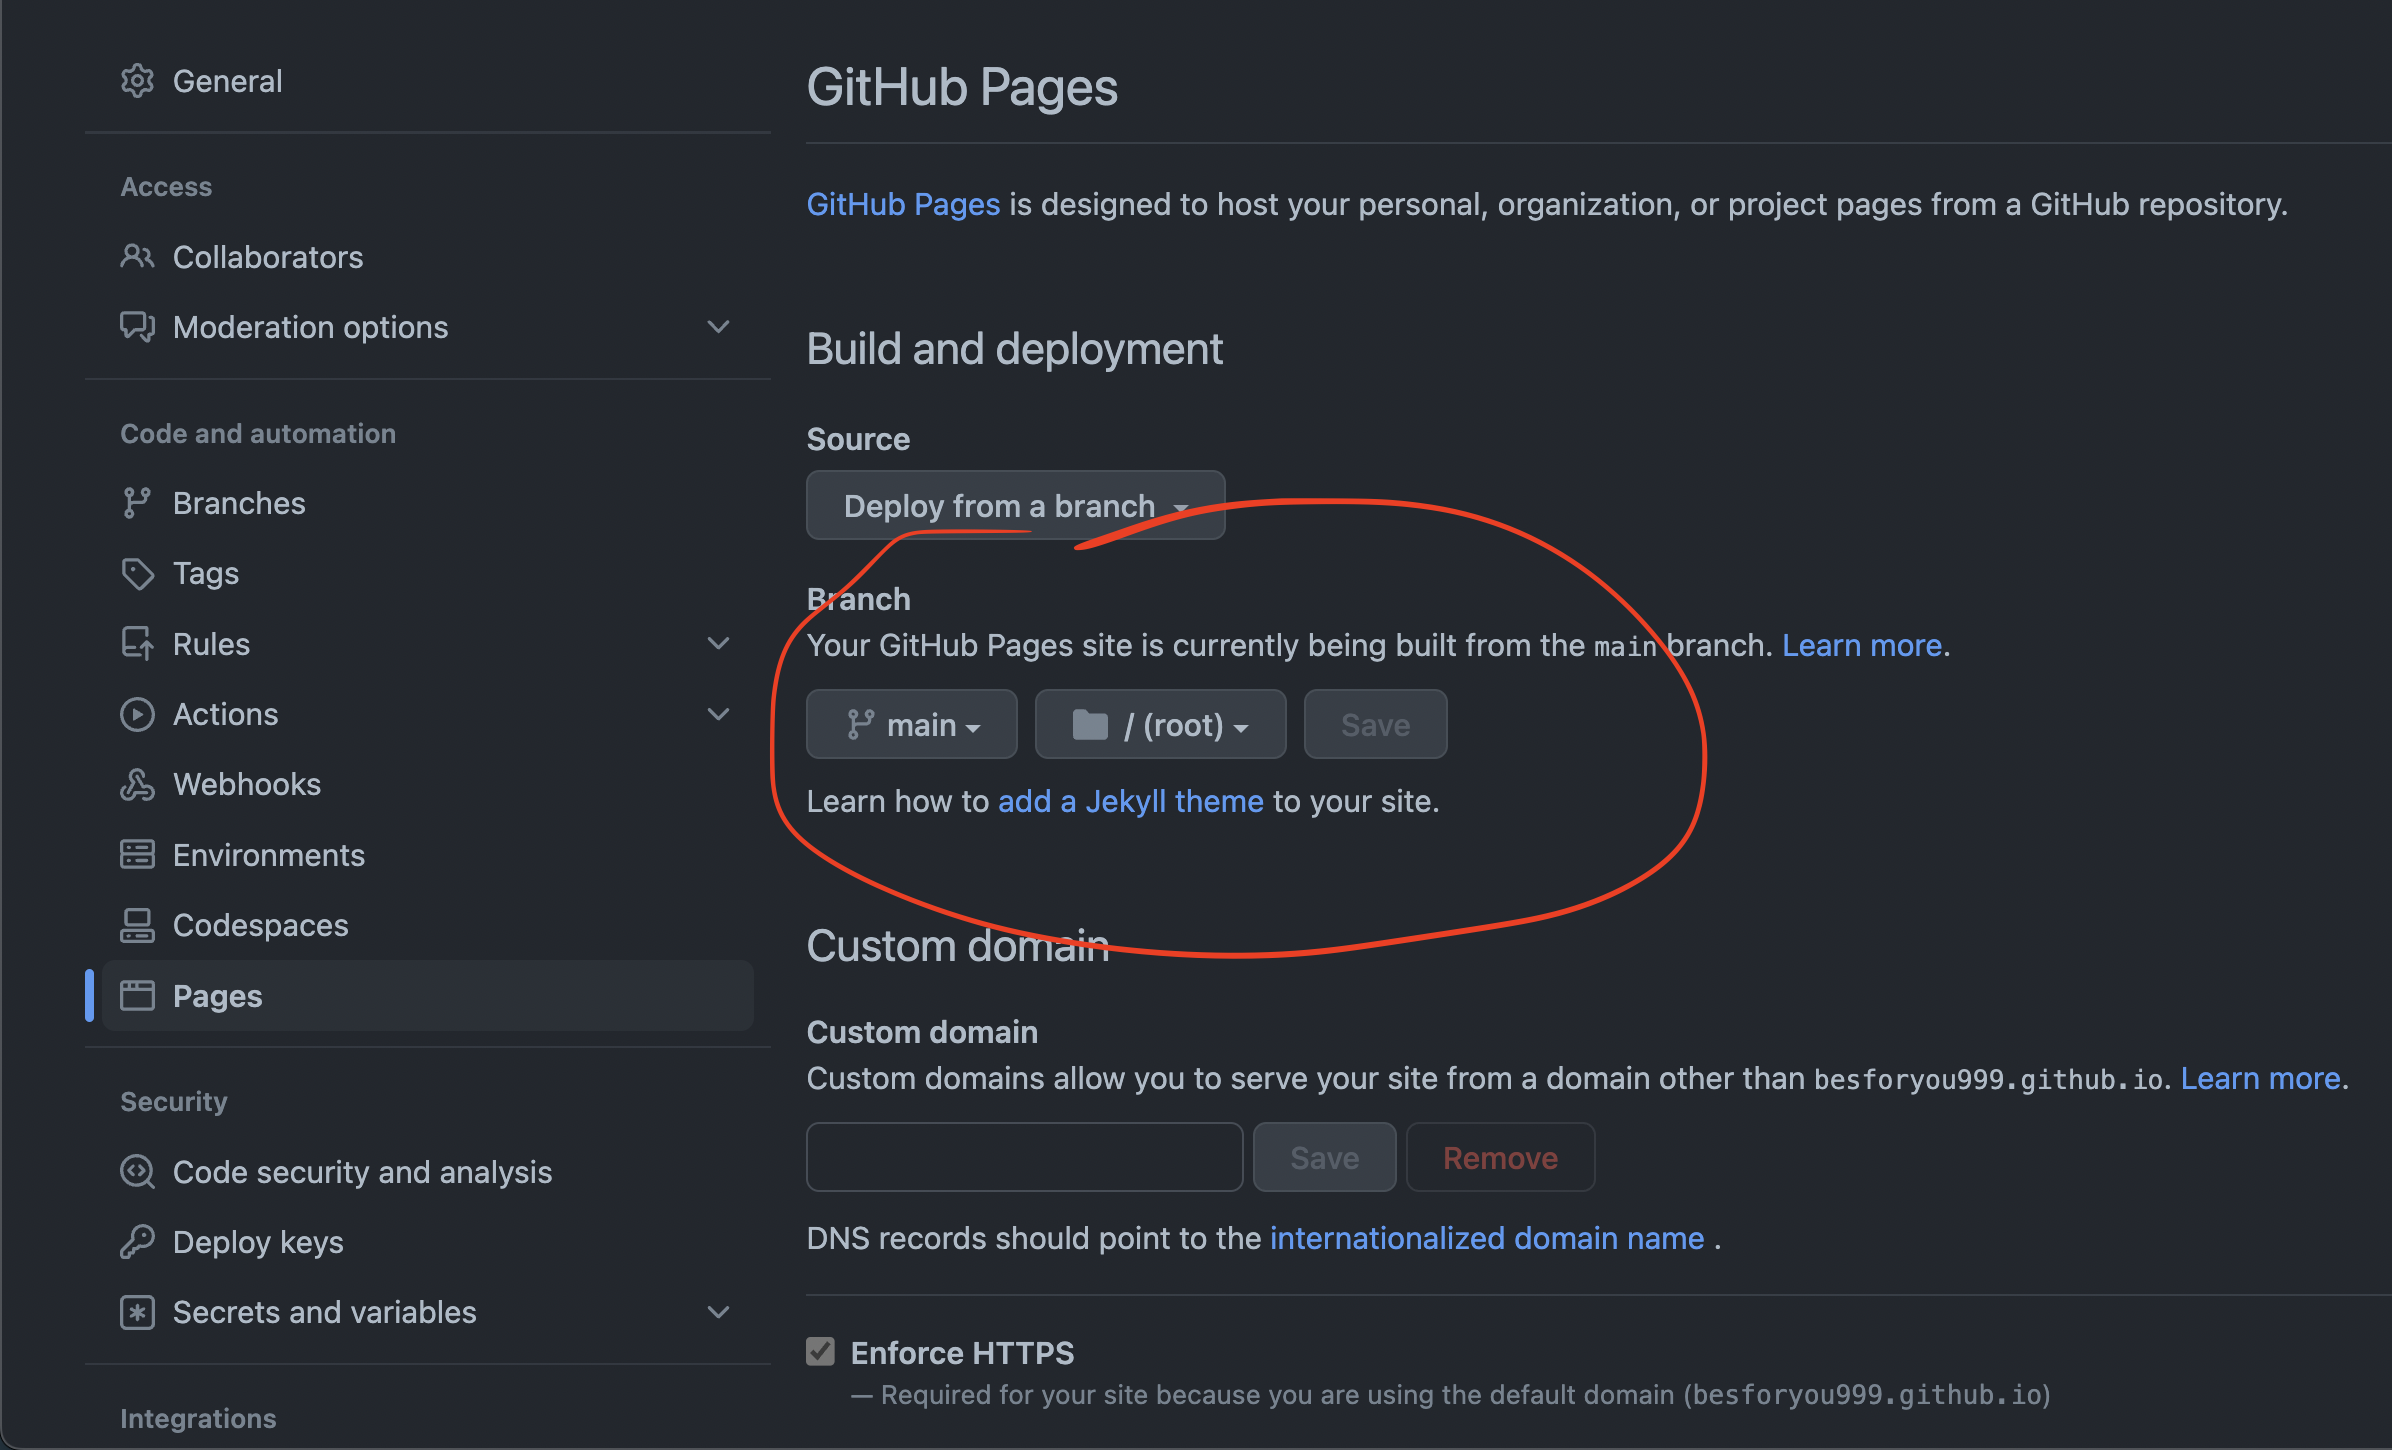The image size is (2392, 1450).
Task: Click the Security section label
Action: pos(174,1101)
